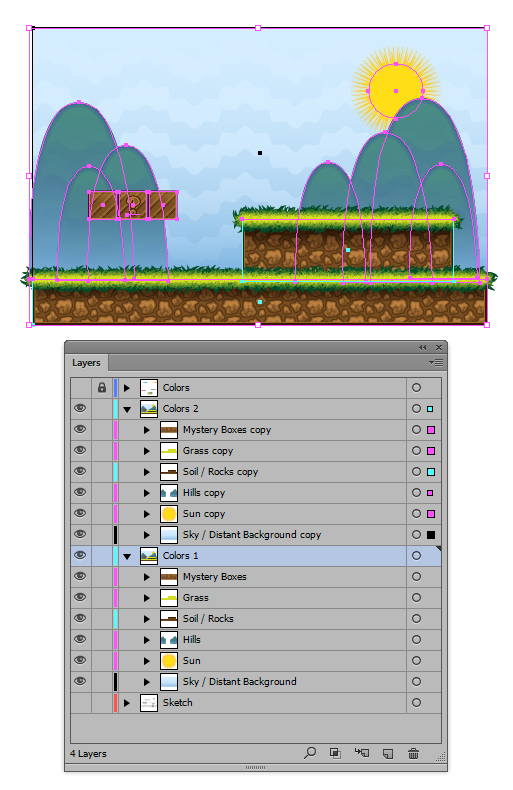Hide the Colors 1 layer
Screen dimensions: 513x790
coord(80,555)
